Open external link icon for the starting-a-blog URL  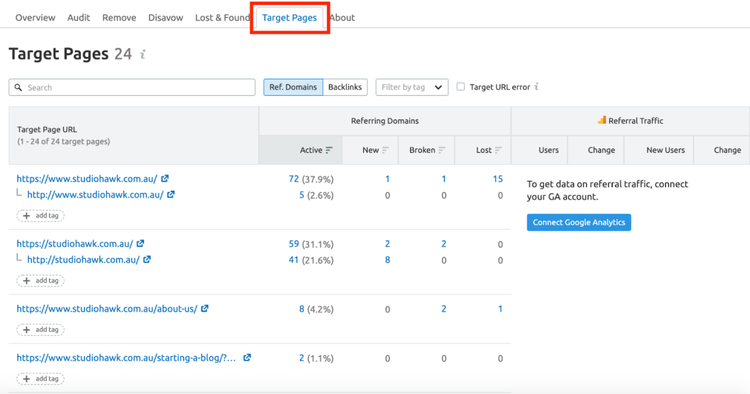pyautogui.click(x=247, y=357)
